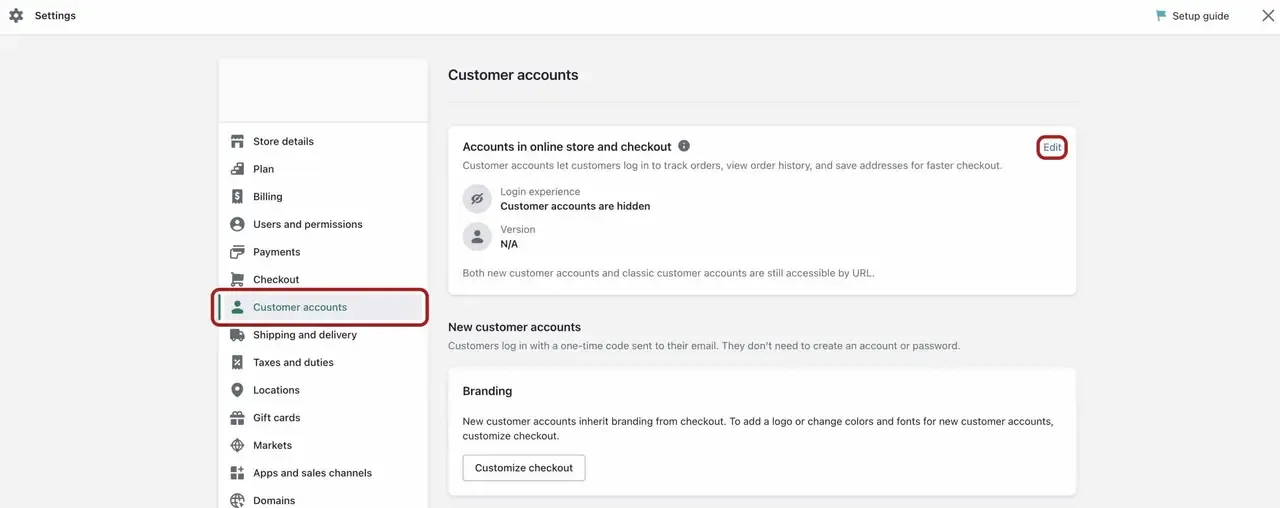Click the Locations pin icon
Viewport: 1280px width, 508px height.
tap(237, 390)
